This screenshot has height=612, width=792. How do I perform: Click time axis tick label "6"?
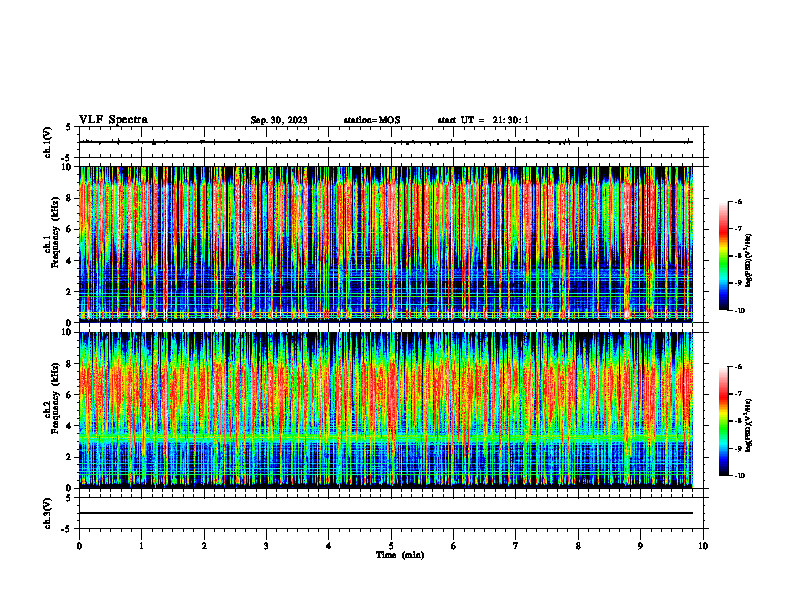coord(454,546)
